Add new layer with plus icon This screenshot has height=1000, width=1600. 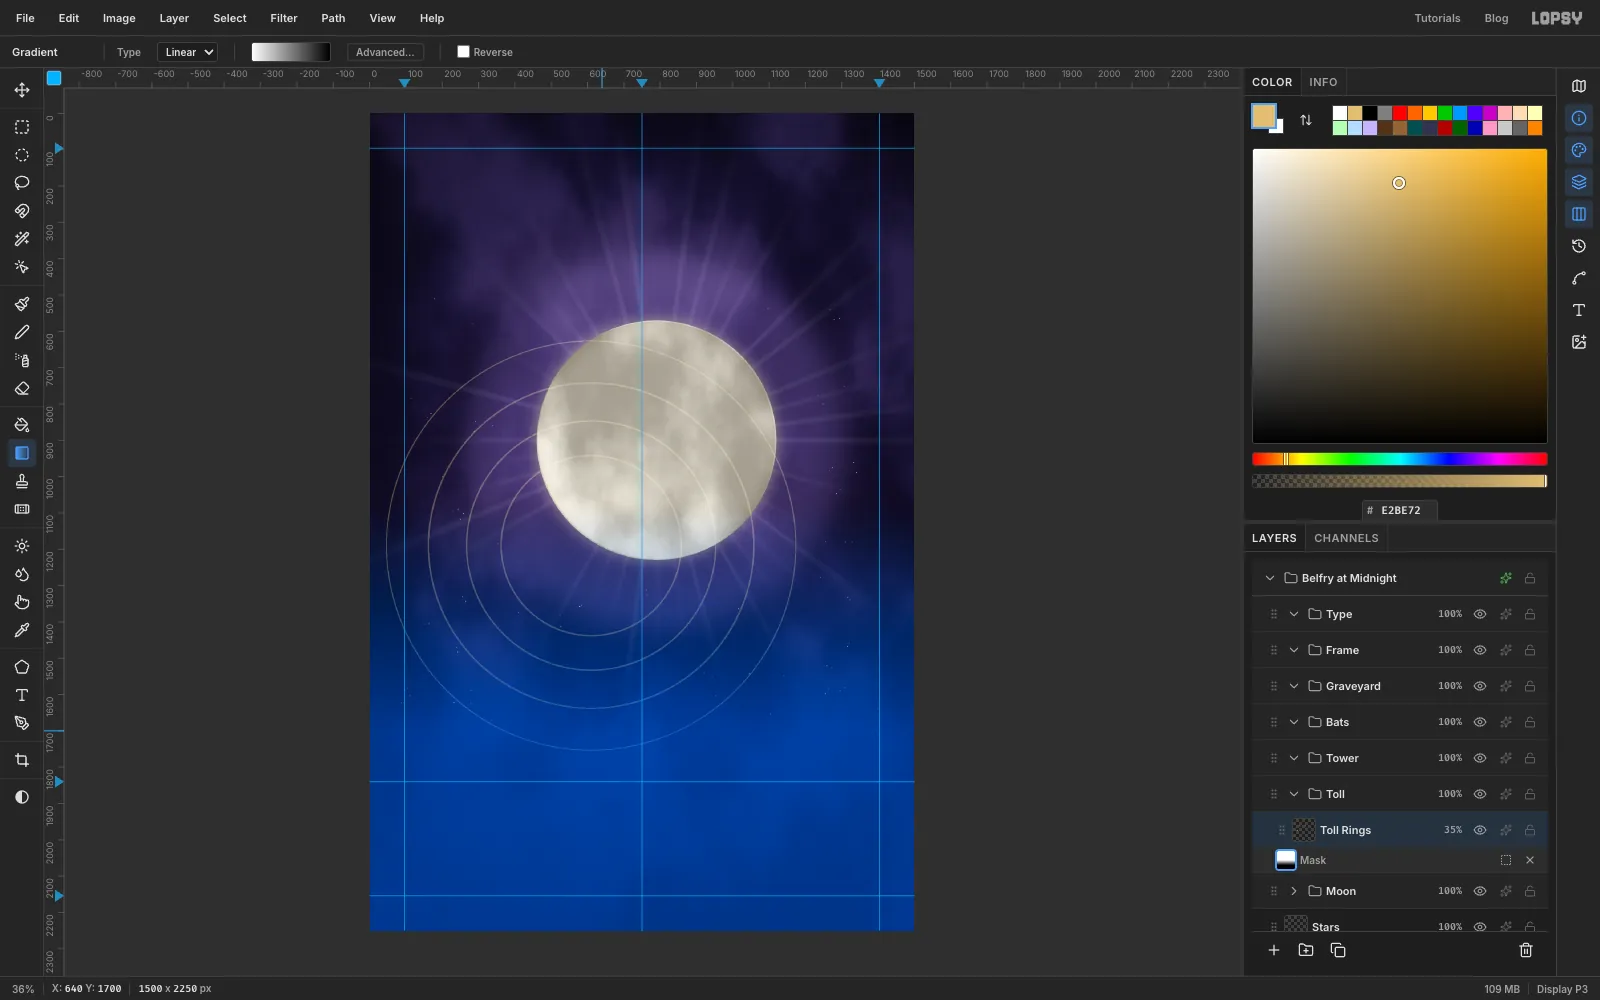[x=1274, y=950]
